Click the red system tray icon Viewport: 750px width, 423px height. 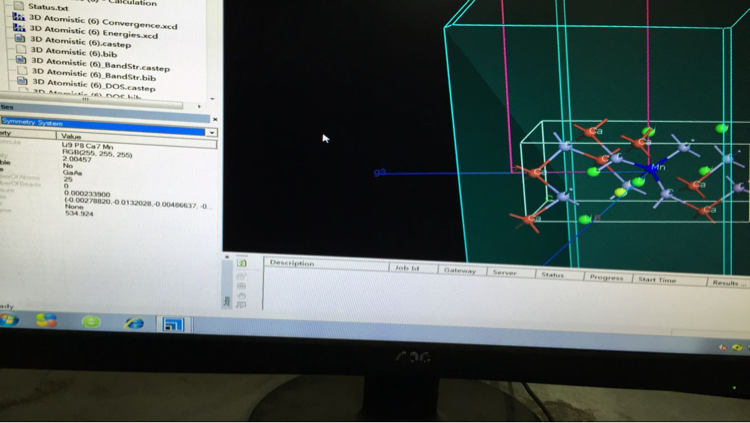pos(722,347)
